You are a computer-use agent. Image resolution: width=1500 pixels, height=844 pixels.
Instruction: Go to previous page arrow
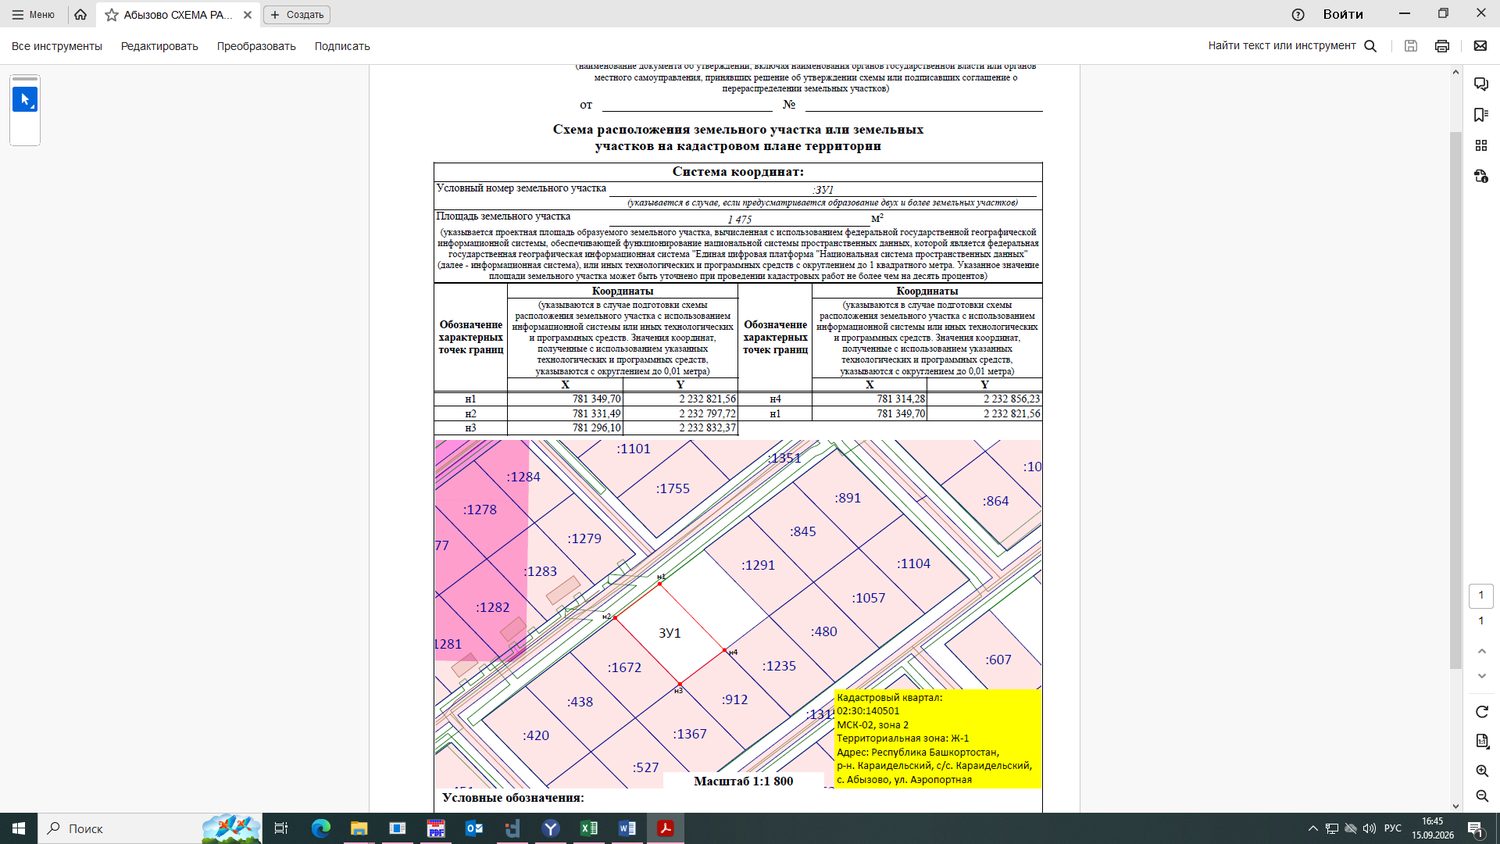[1482, 651]
